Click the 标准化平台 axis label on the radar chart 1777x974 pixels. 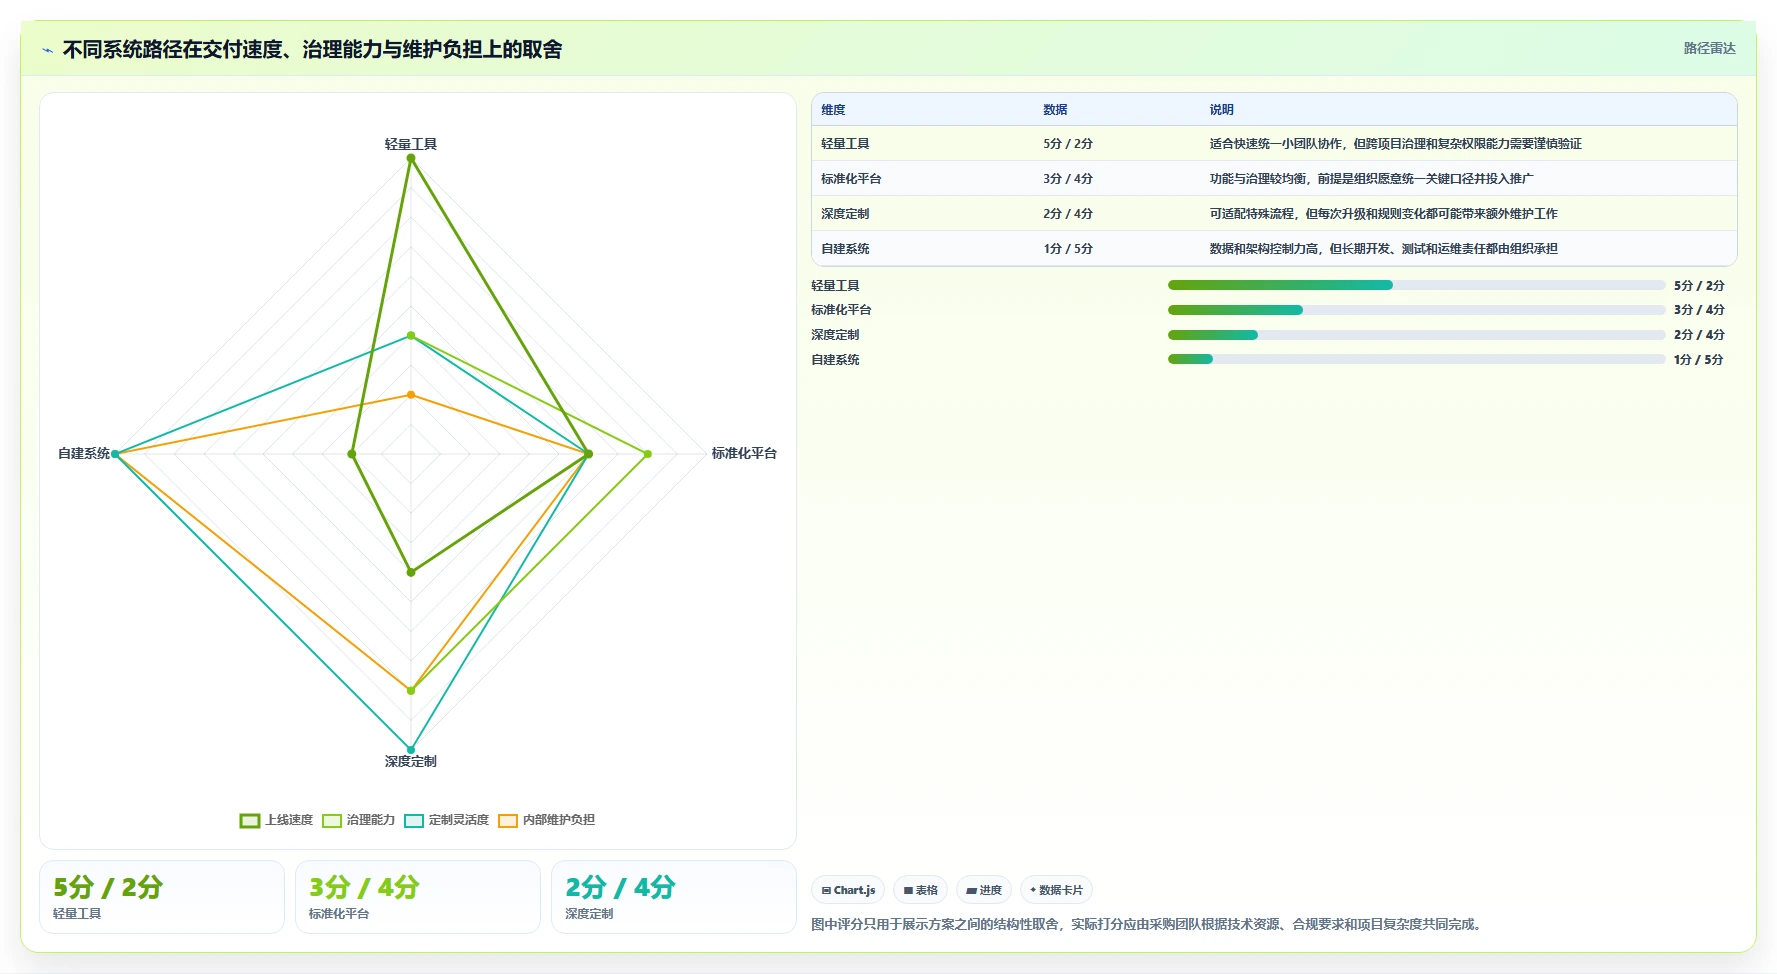pos(744,453)
